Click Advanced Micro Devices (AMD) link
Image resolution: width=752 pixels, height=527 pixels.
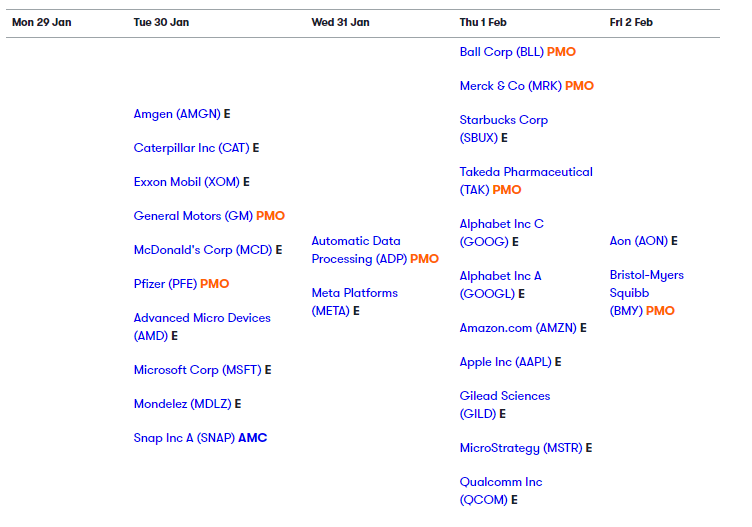[x=202, y=327]
